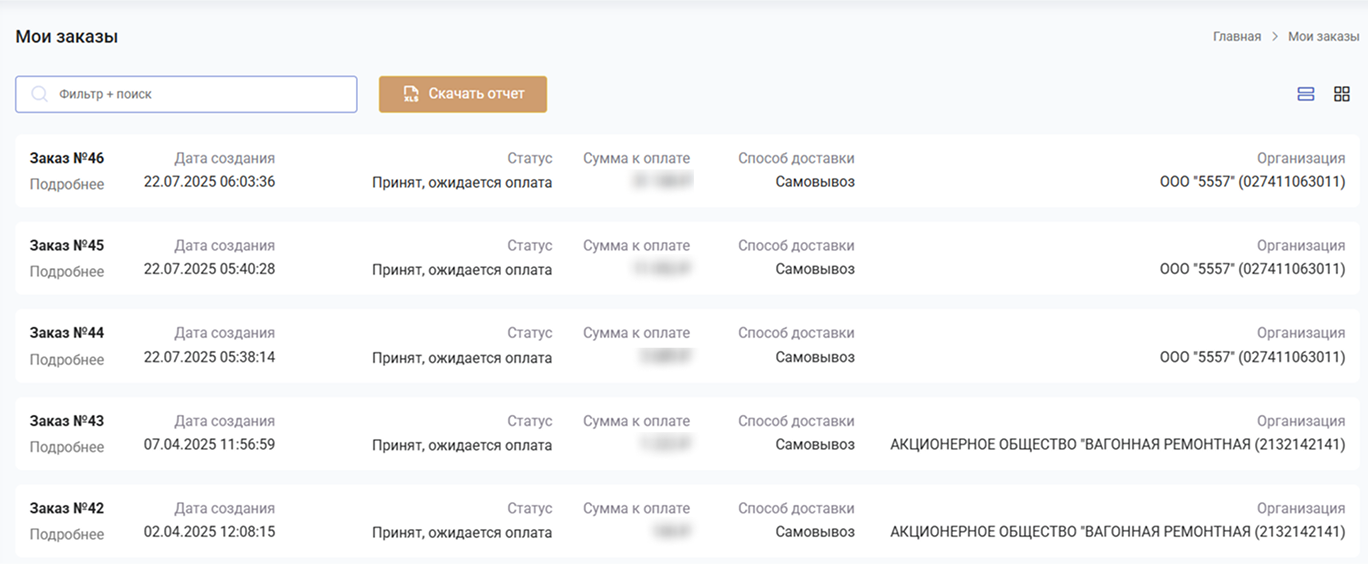
Task: Open 'Подробнее' for order №46
Action: point(66,184)
